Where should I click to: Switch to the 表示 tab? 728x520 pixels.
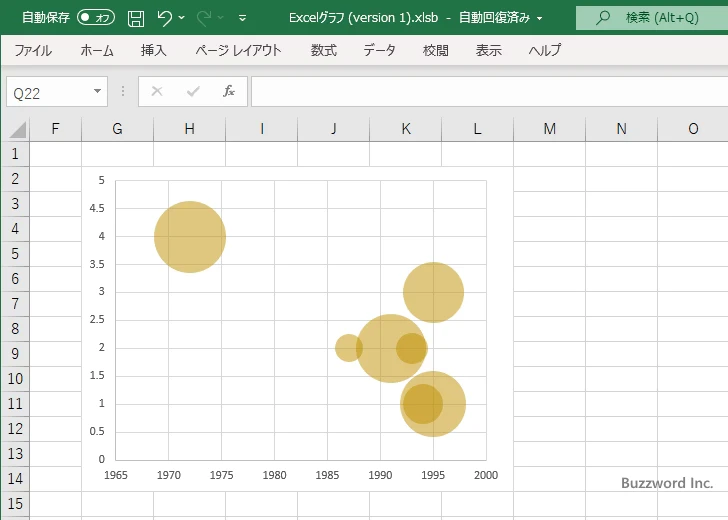pos(488,50)
